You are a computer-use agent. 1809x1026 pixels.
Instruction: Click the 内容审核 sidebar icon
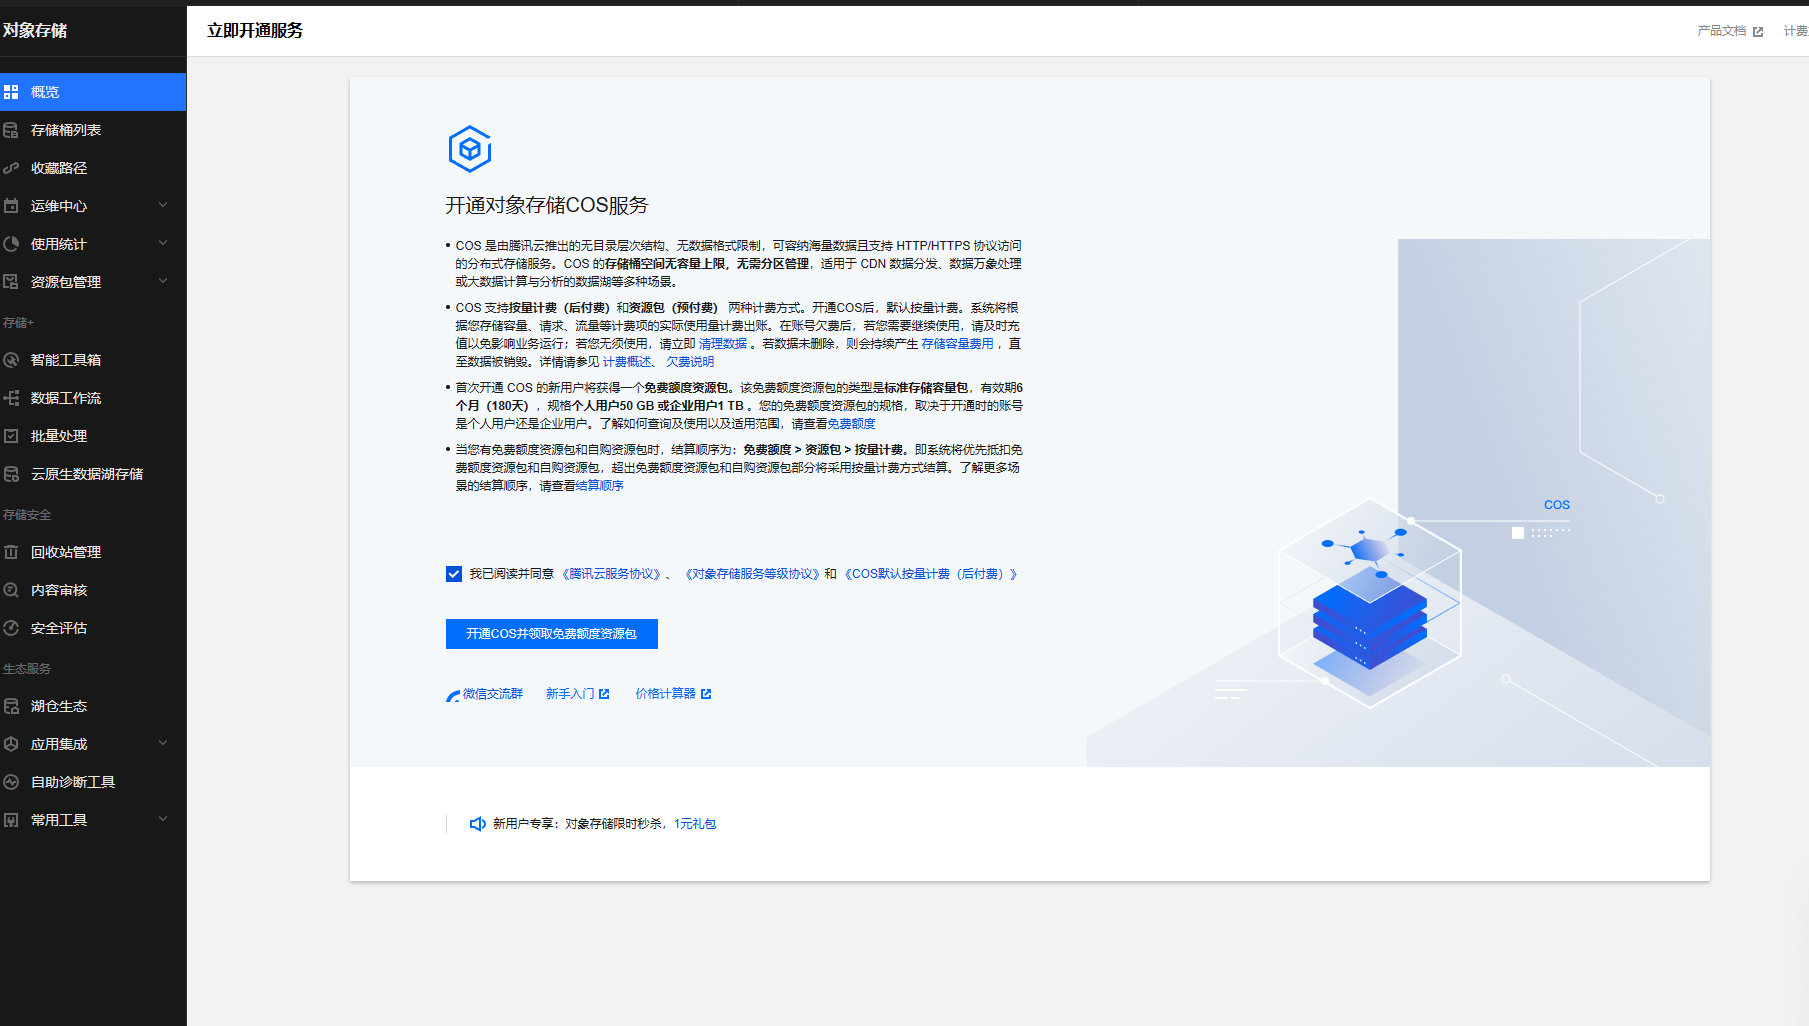tap(11, 590)
